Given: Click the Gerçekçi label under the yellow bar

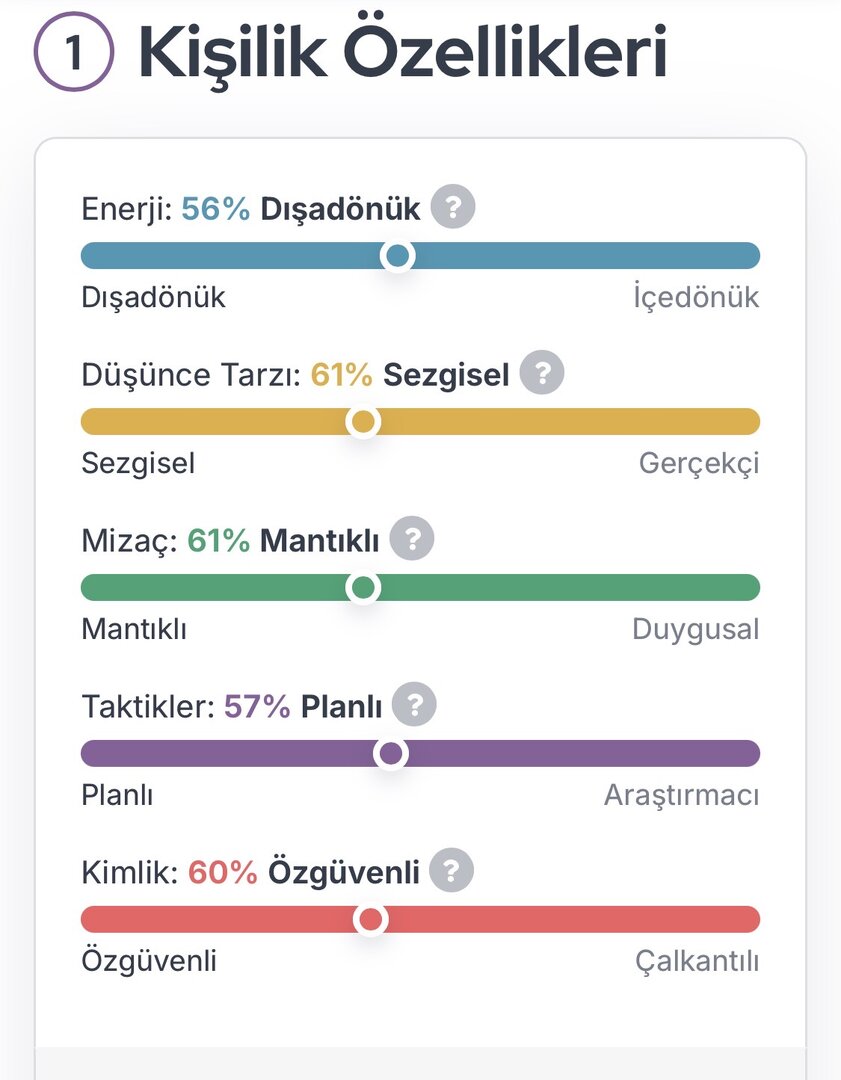Looking at the screenshot, I should coord(699,464).
